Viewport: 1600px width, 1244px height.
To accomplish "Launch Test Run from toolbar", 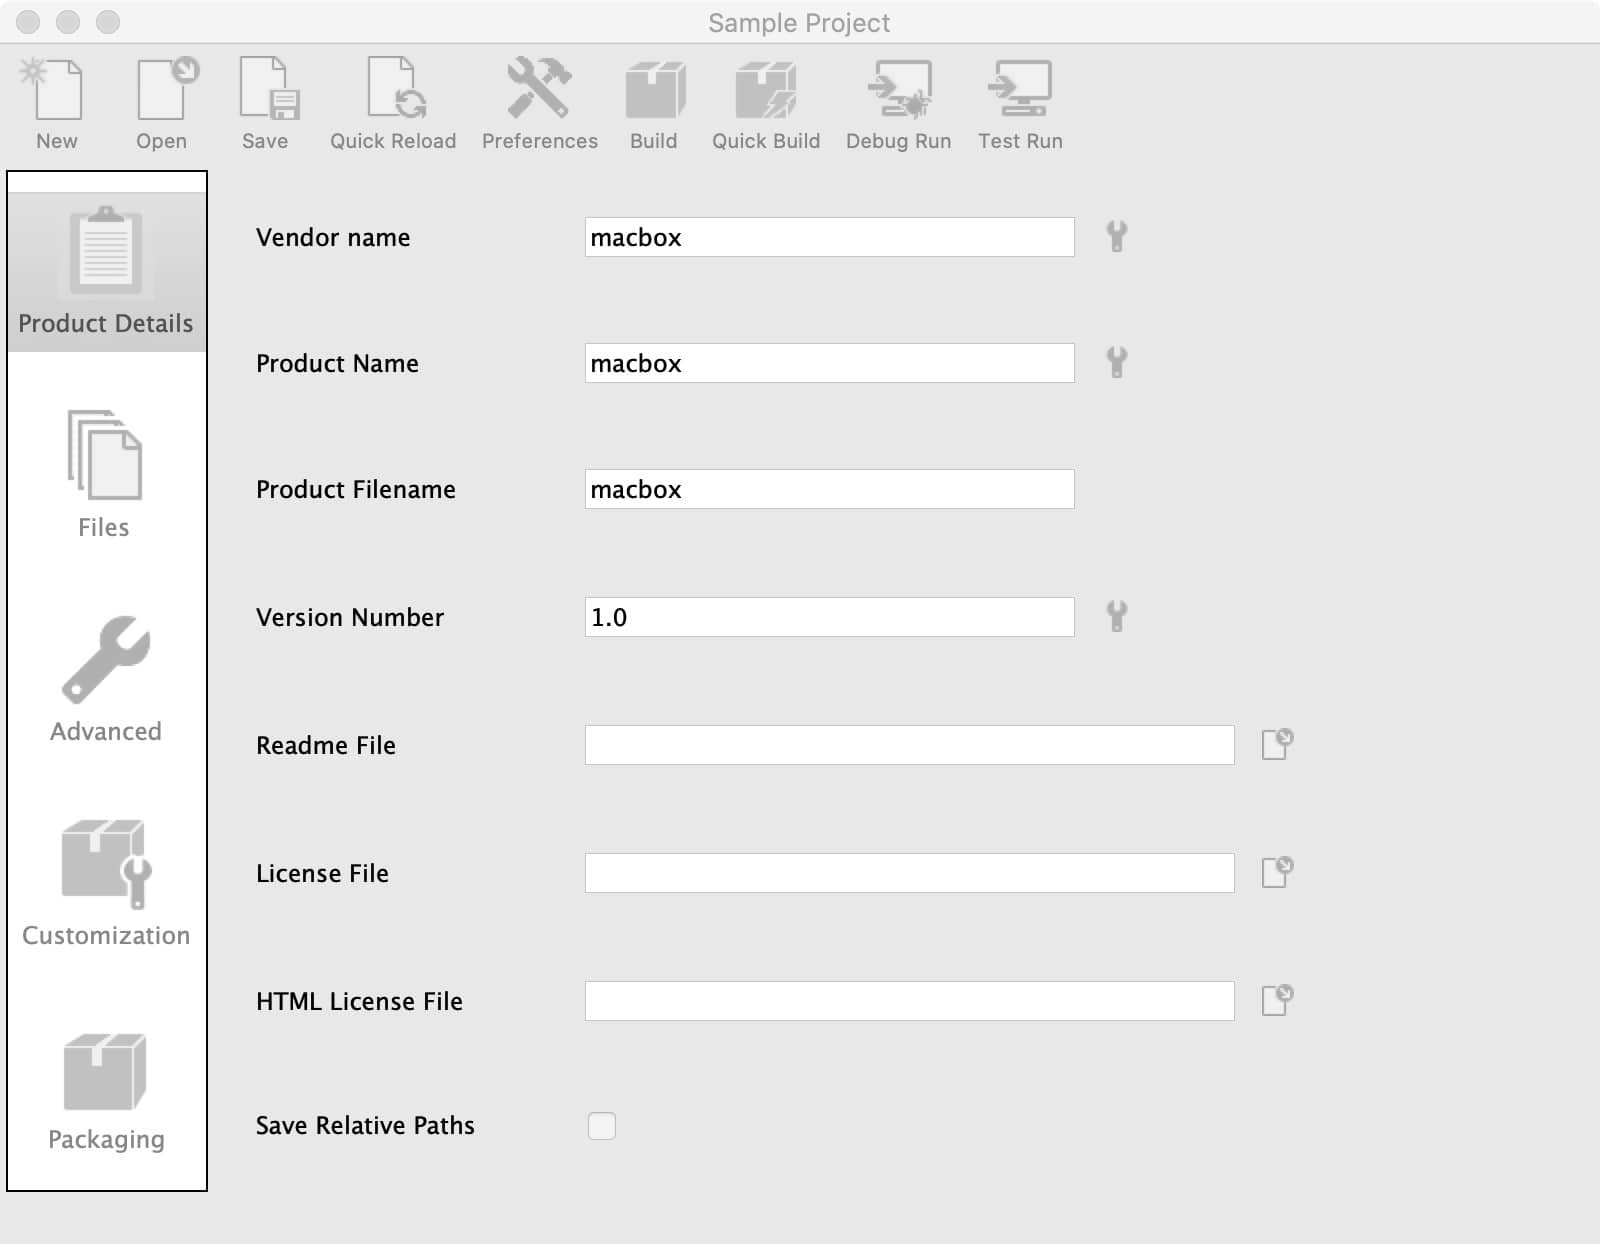I will pos(1020,104).
